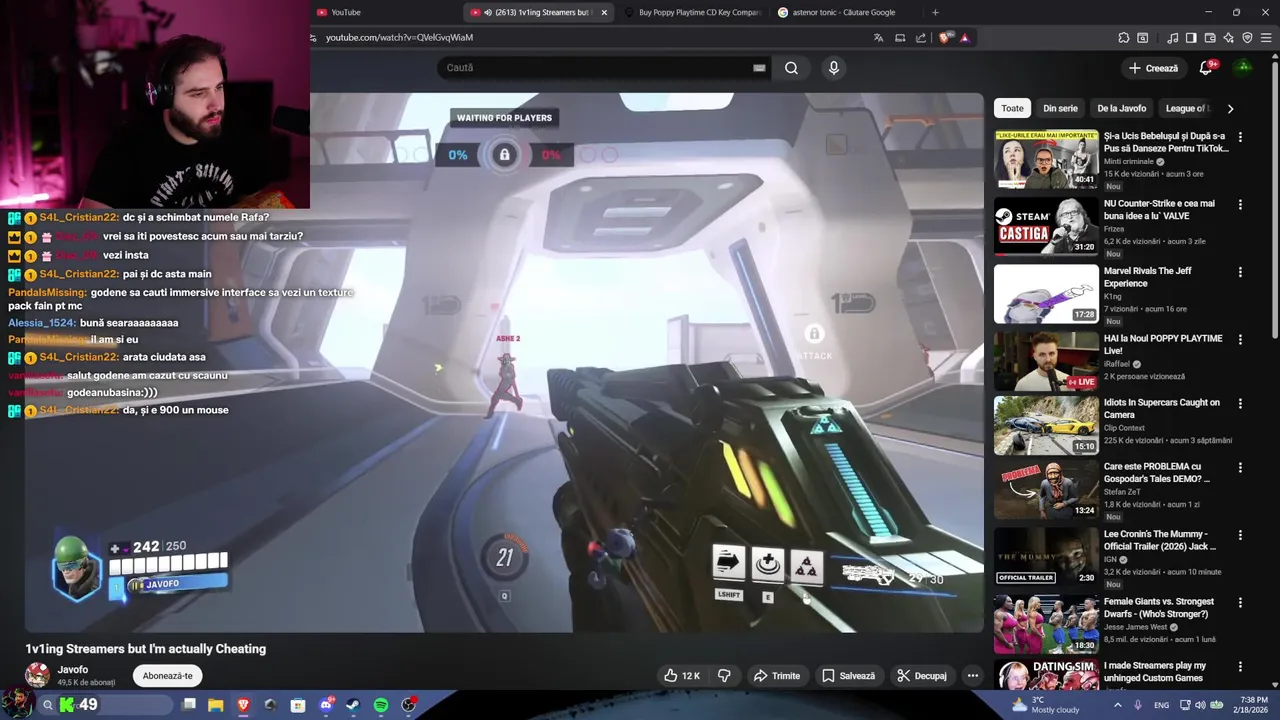Viewport: 1280px width, 720px height.
Task: Show more filter chips with right arrow
Action: (1230, 108)
